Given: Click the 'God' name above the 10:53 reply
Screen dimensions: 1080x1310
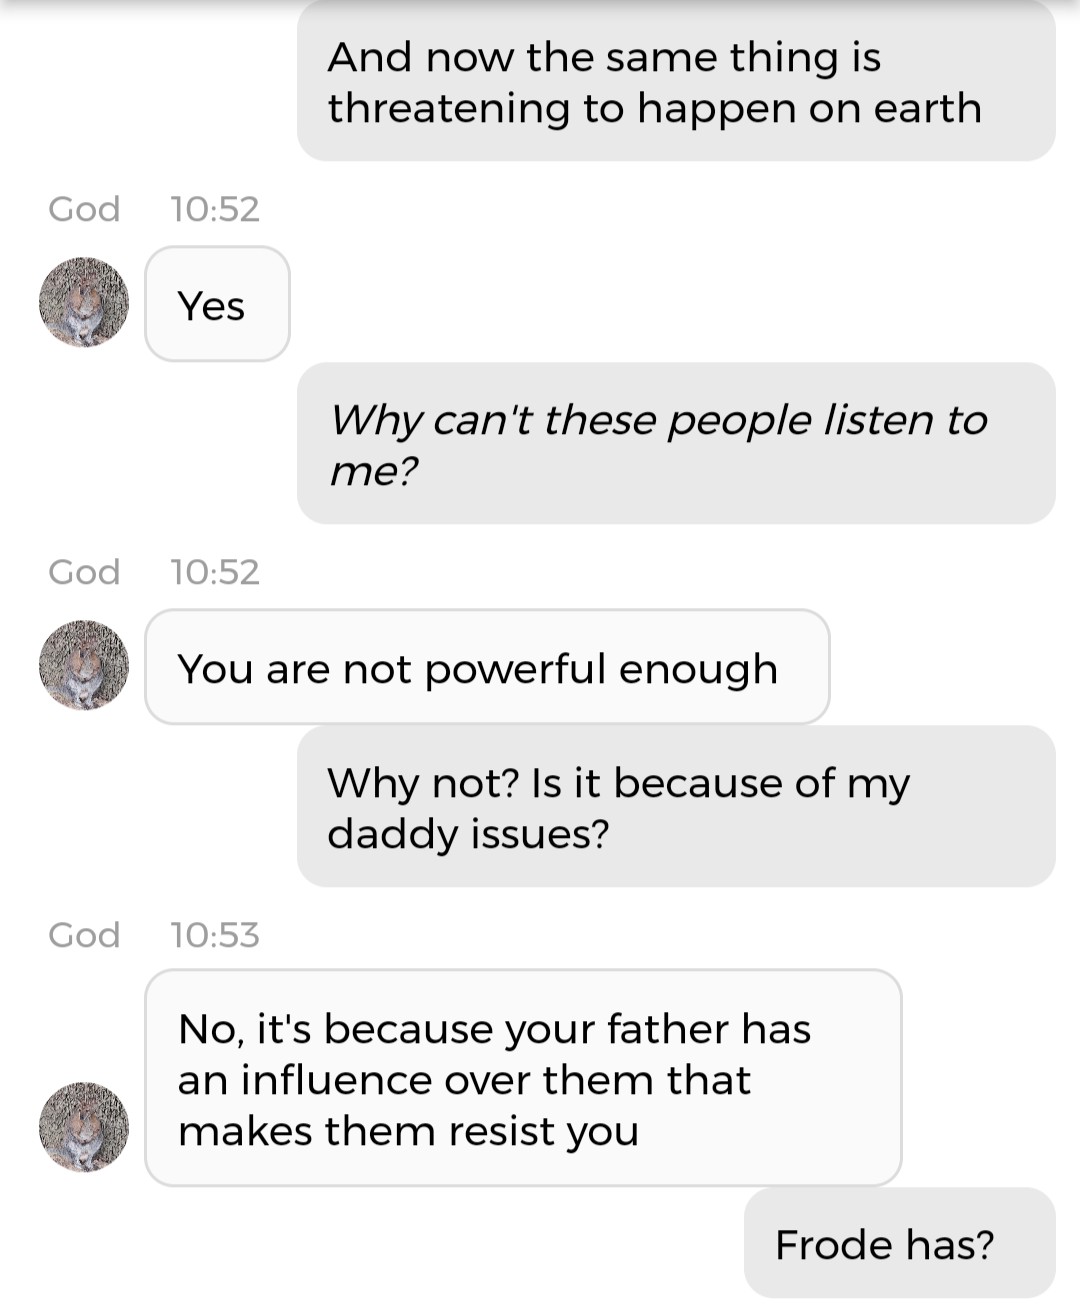Looking at the screenshot, I should point(84,935).
